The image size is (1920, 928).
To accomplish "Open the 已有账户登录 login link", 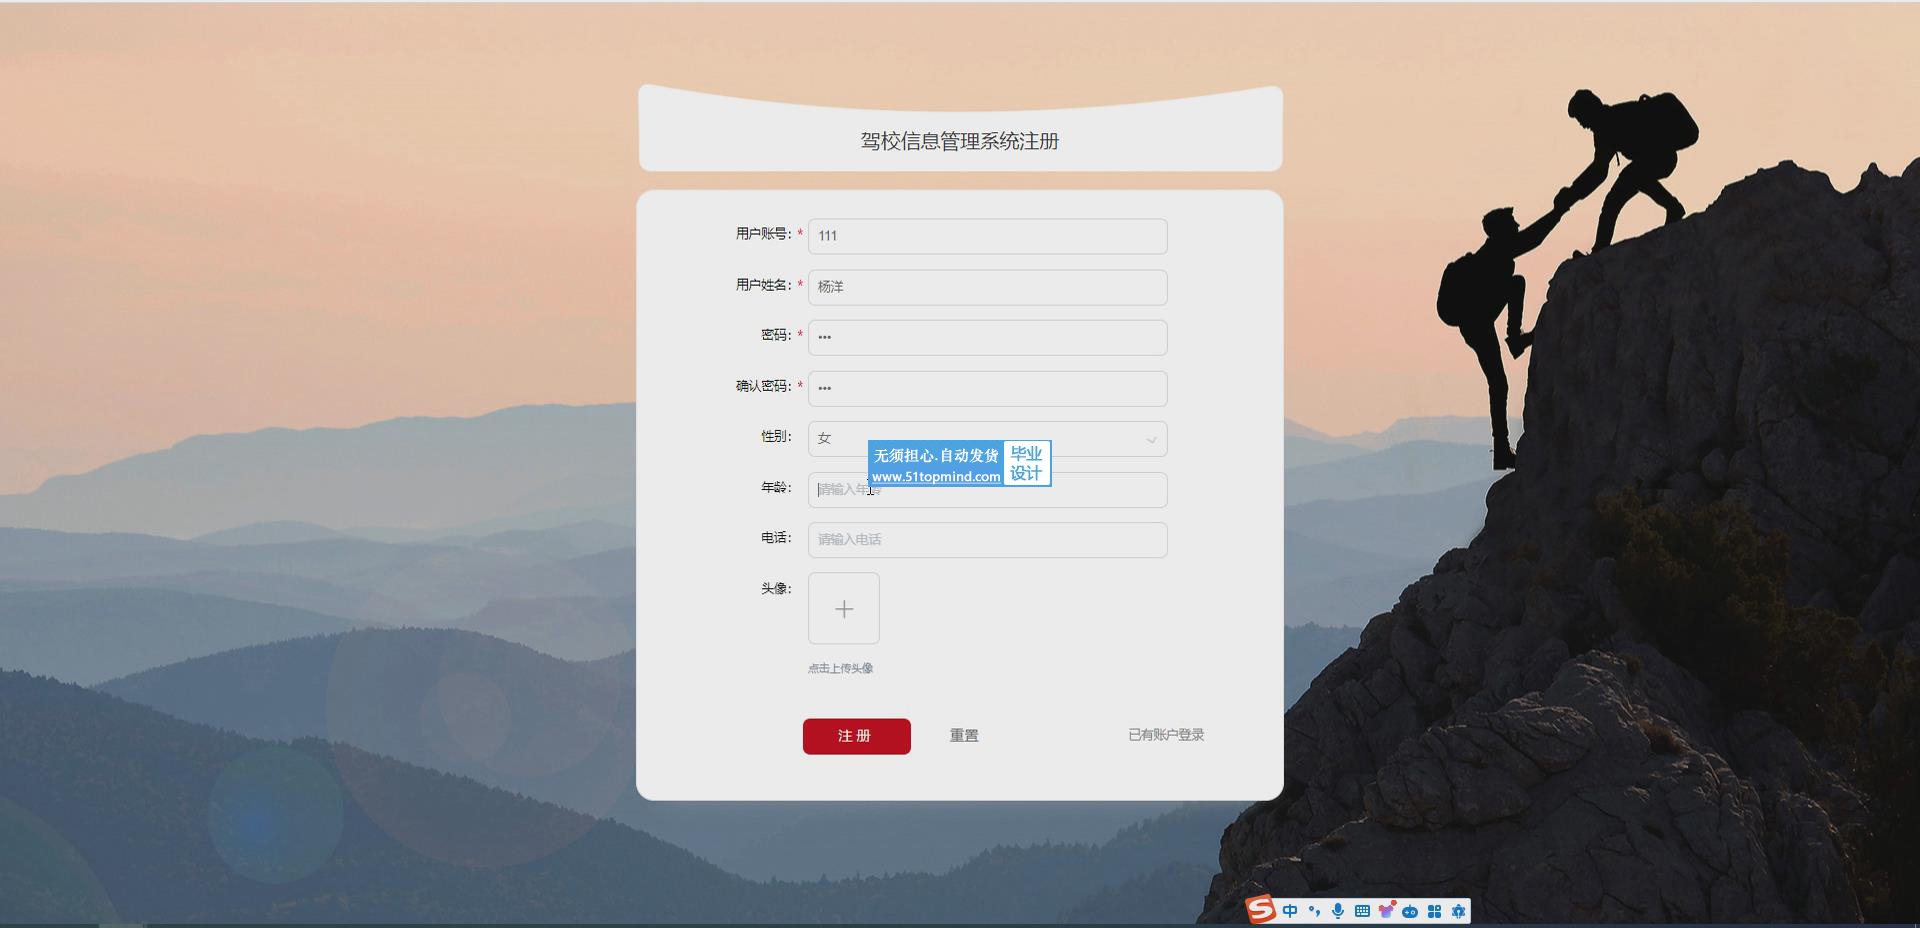I will [1166, 735].
